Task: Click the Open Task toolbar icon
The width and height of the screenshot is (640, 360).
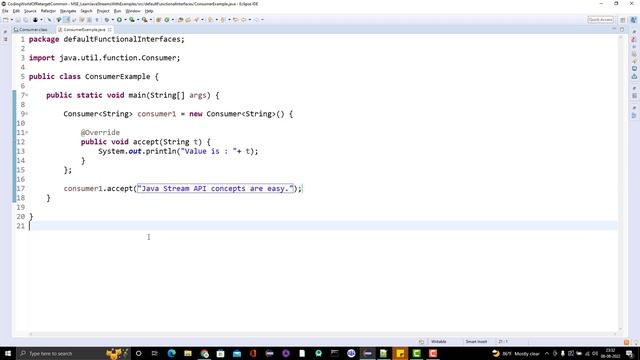Action: click(x=188, y=20)
